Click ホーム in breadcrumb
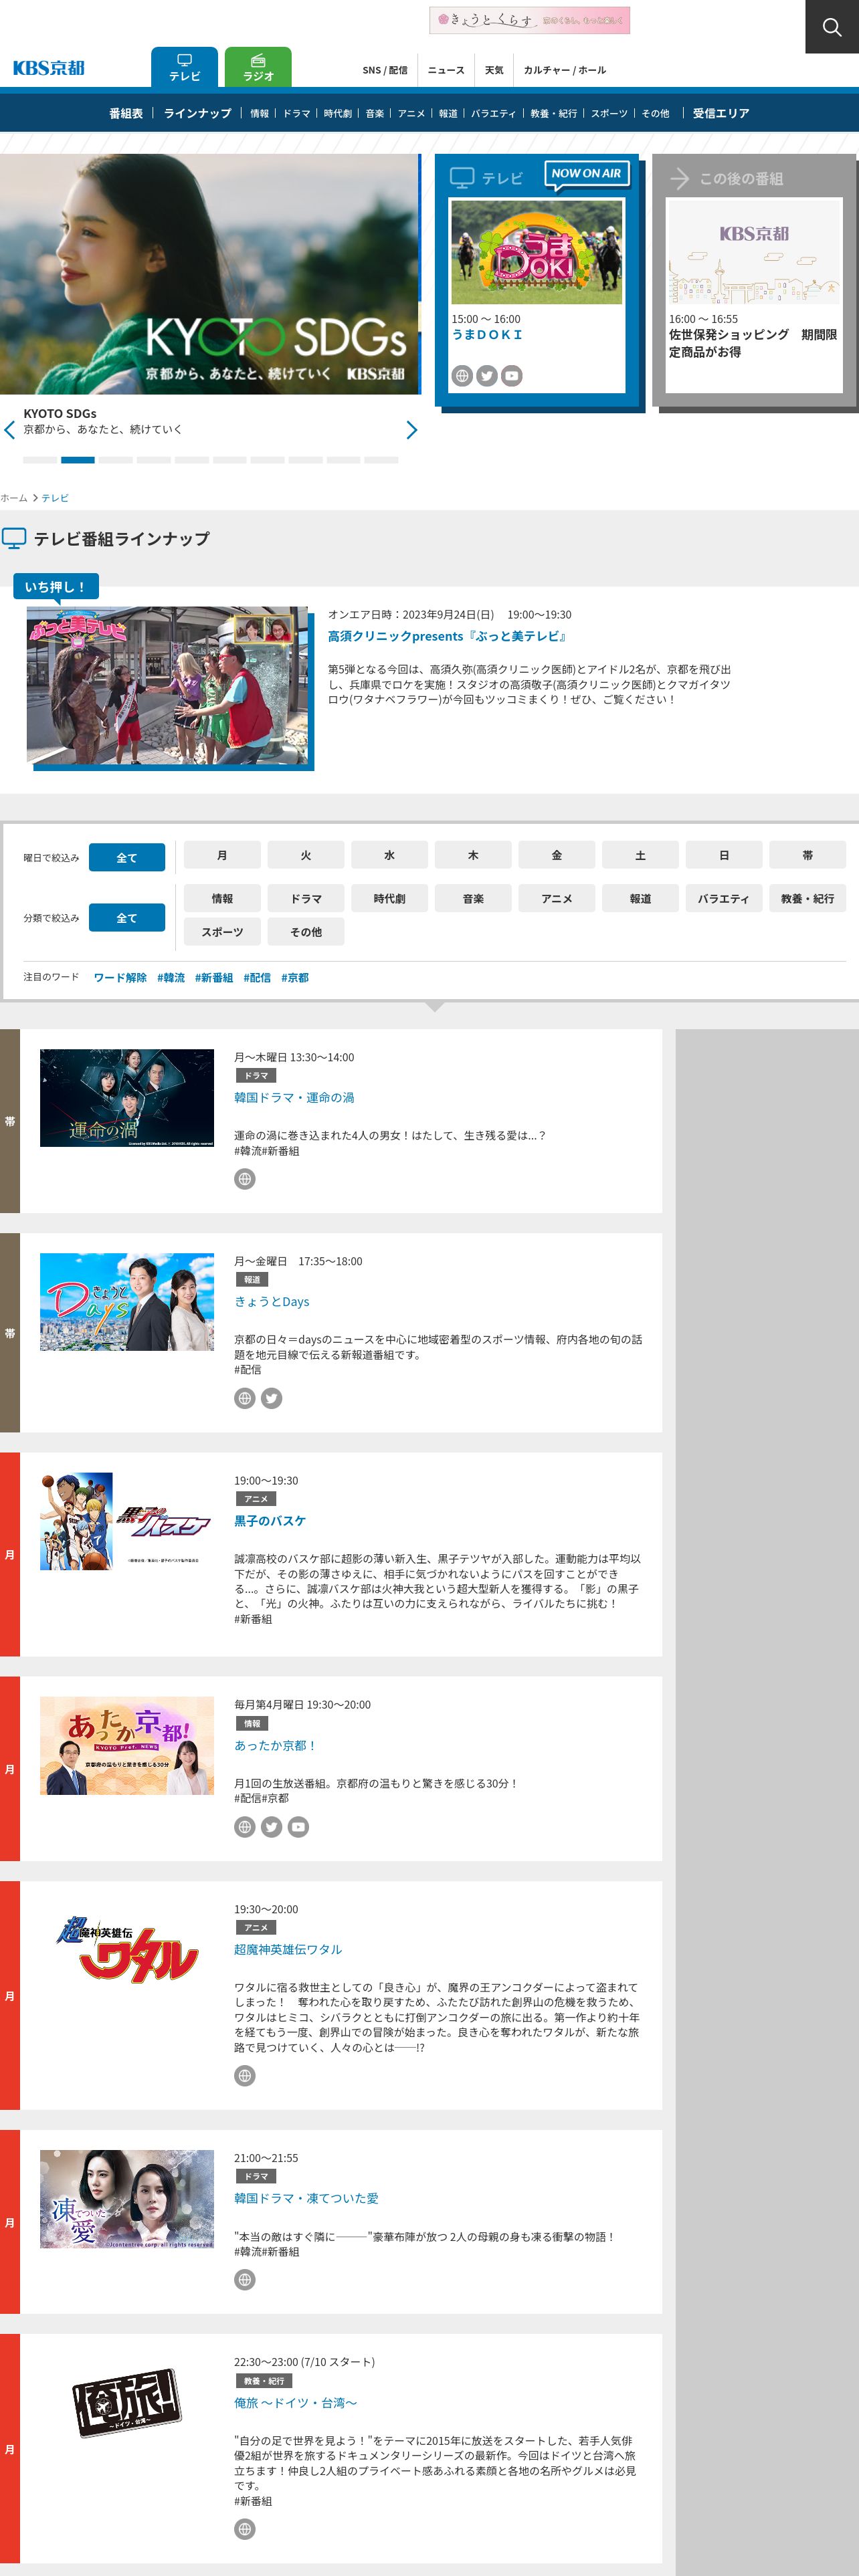Image resolution: width=859 pixels, height=2576 pixels. click(x=14, y=498)
